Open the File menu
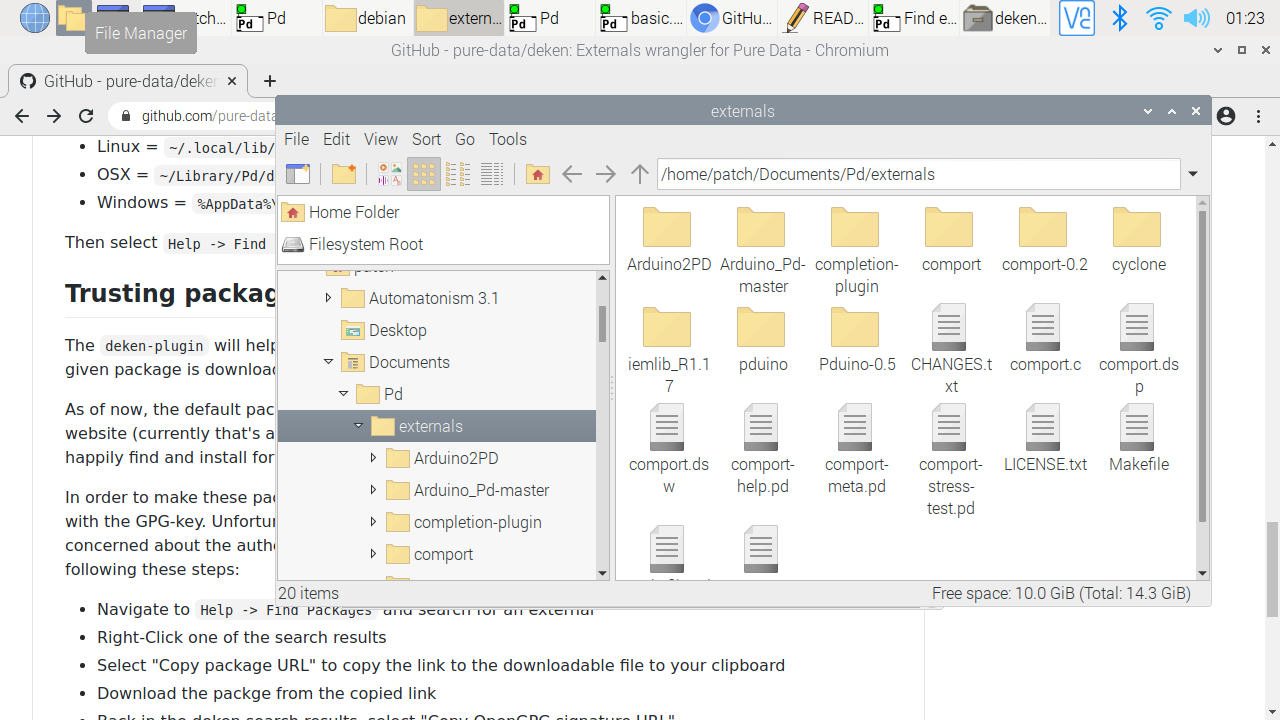The width and height of the screenshot is (1280, 720). click(x=296, y=139)
